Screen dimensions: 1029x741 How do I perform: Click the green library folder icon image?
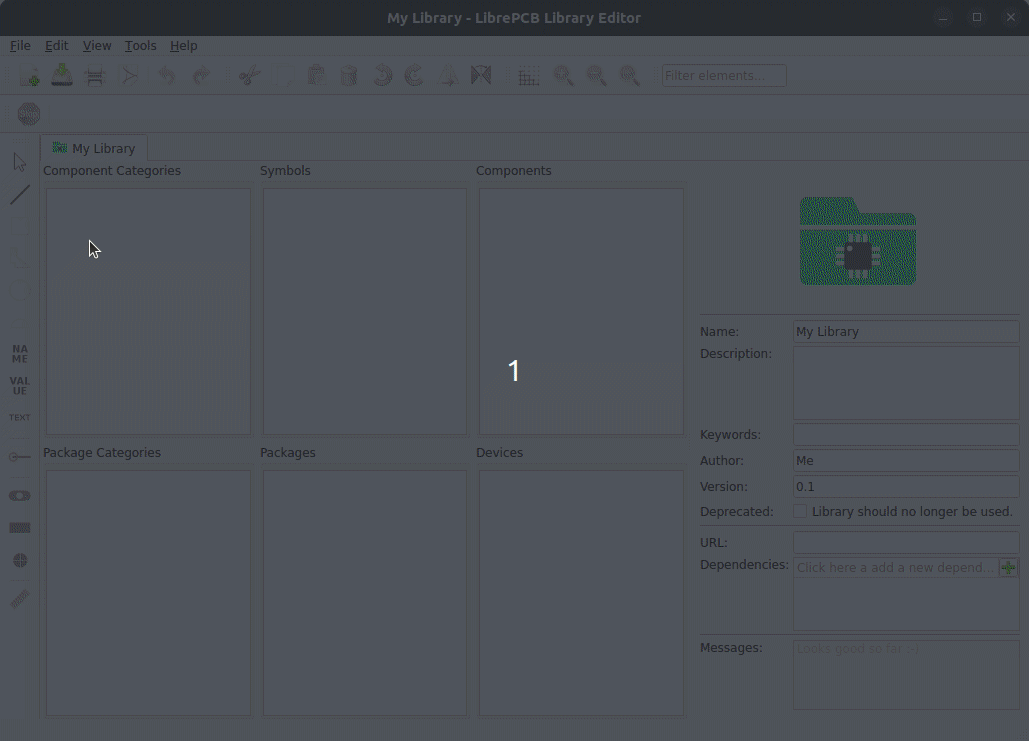(858, 241)
